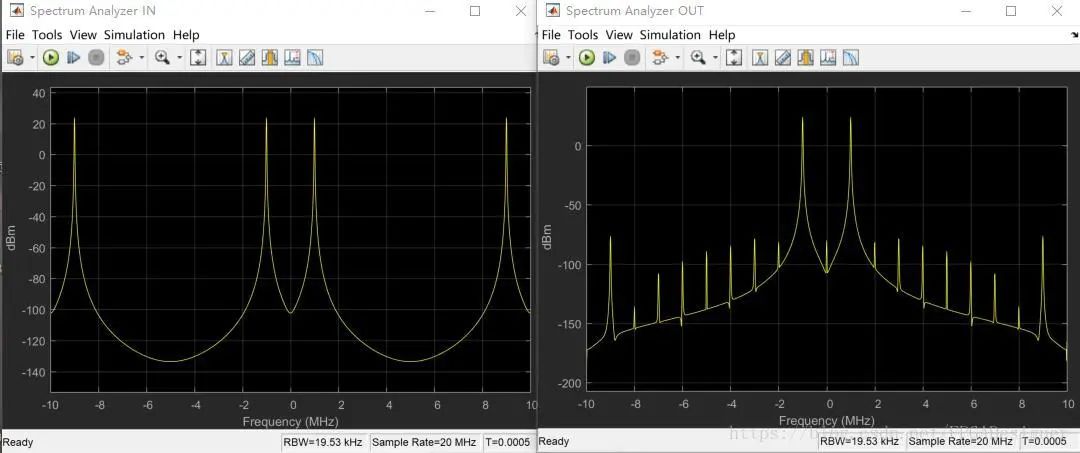Screen dimensions: 1080x453
Task: Click 'Sample Rate=20 MHz' status in Analyzer OUT
Action: tap(960, 441)
